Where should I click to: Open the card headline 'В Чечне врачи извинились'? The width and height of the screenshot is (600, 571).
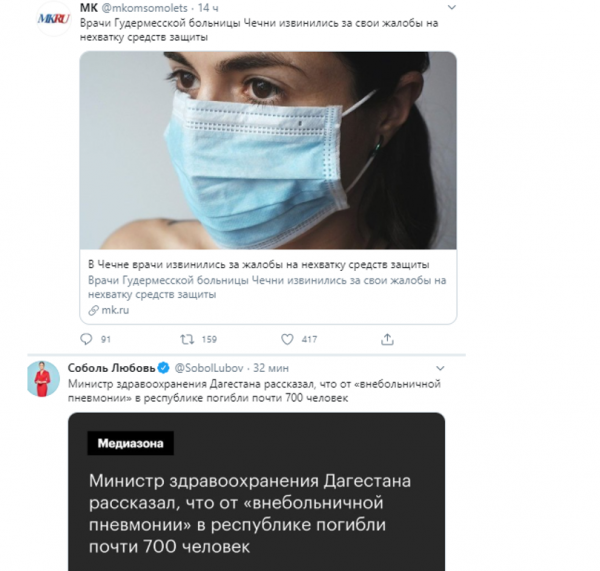coord(259,264)
